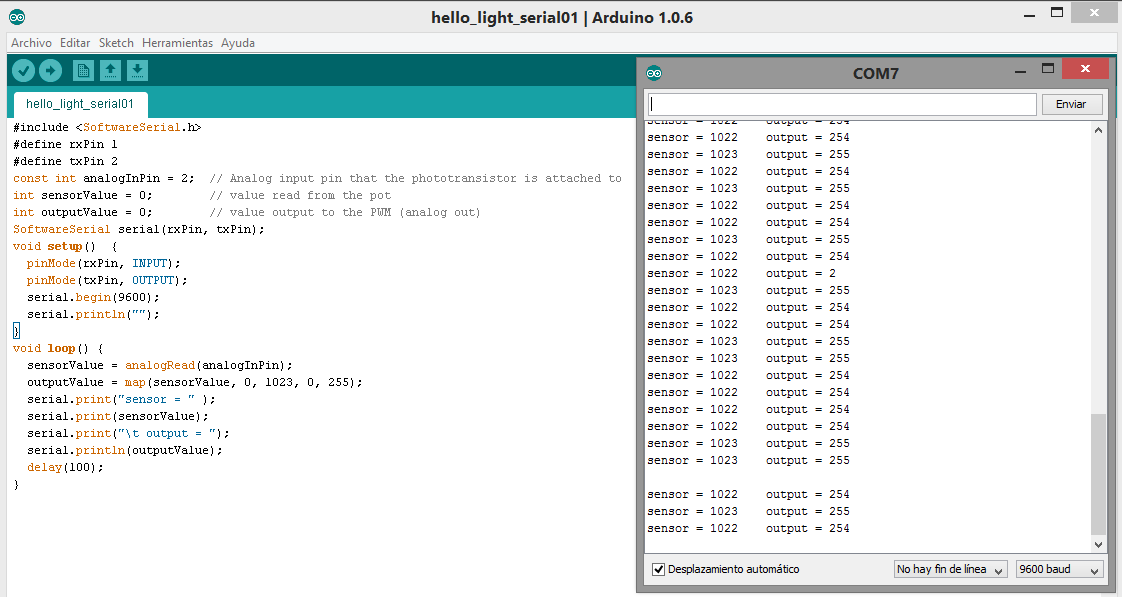Open the Herramientas menu
The image size is (1122, 597).
pyautogui.click(x=177, y=43)
